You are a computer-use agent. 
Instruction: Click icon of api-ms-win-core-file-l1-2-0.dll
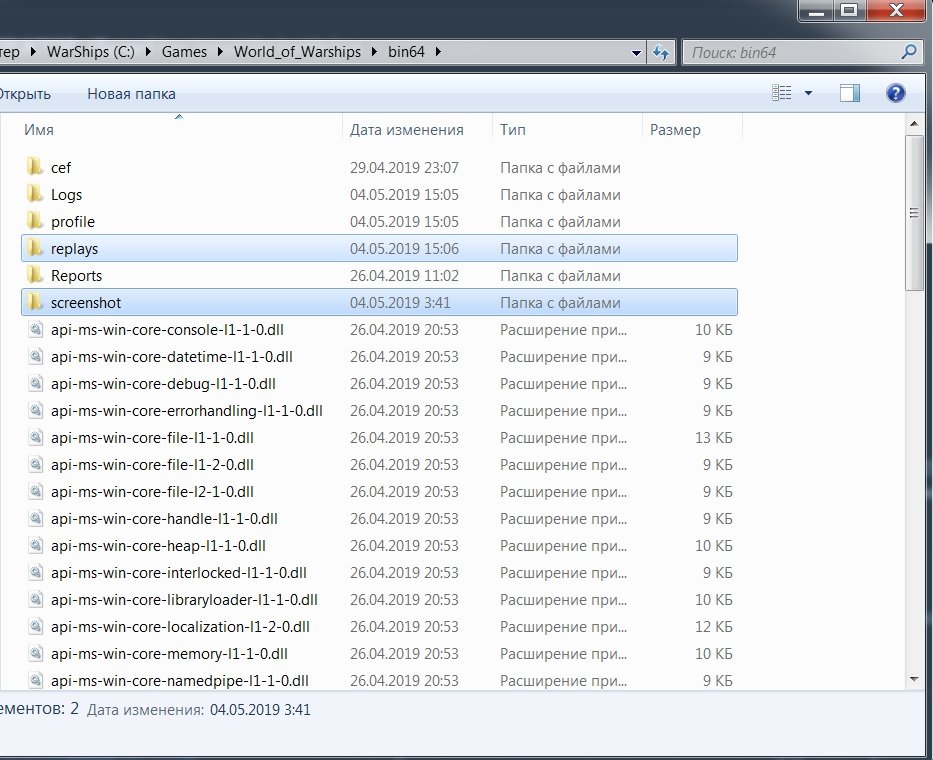[36, 464]
